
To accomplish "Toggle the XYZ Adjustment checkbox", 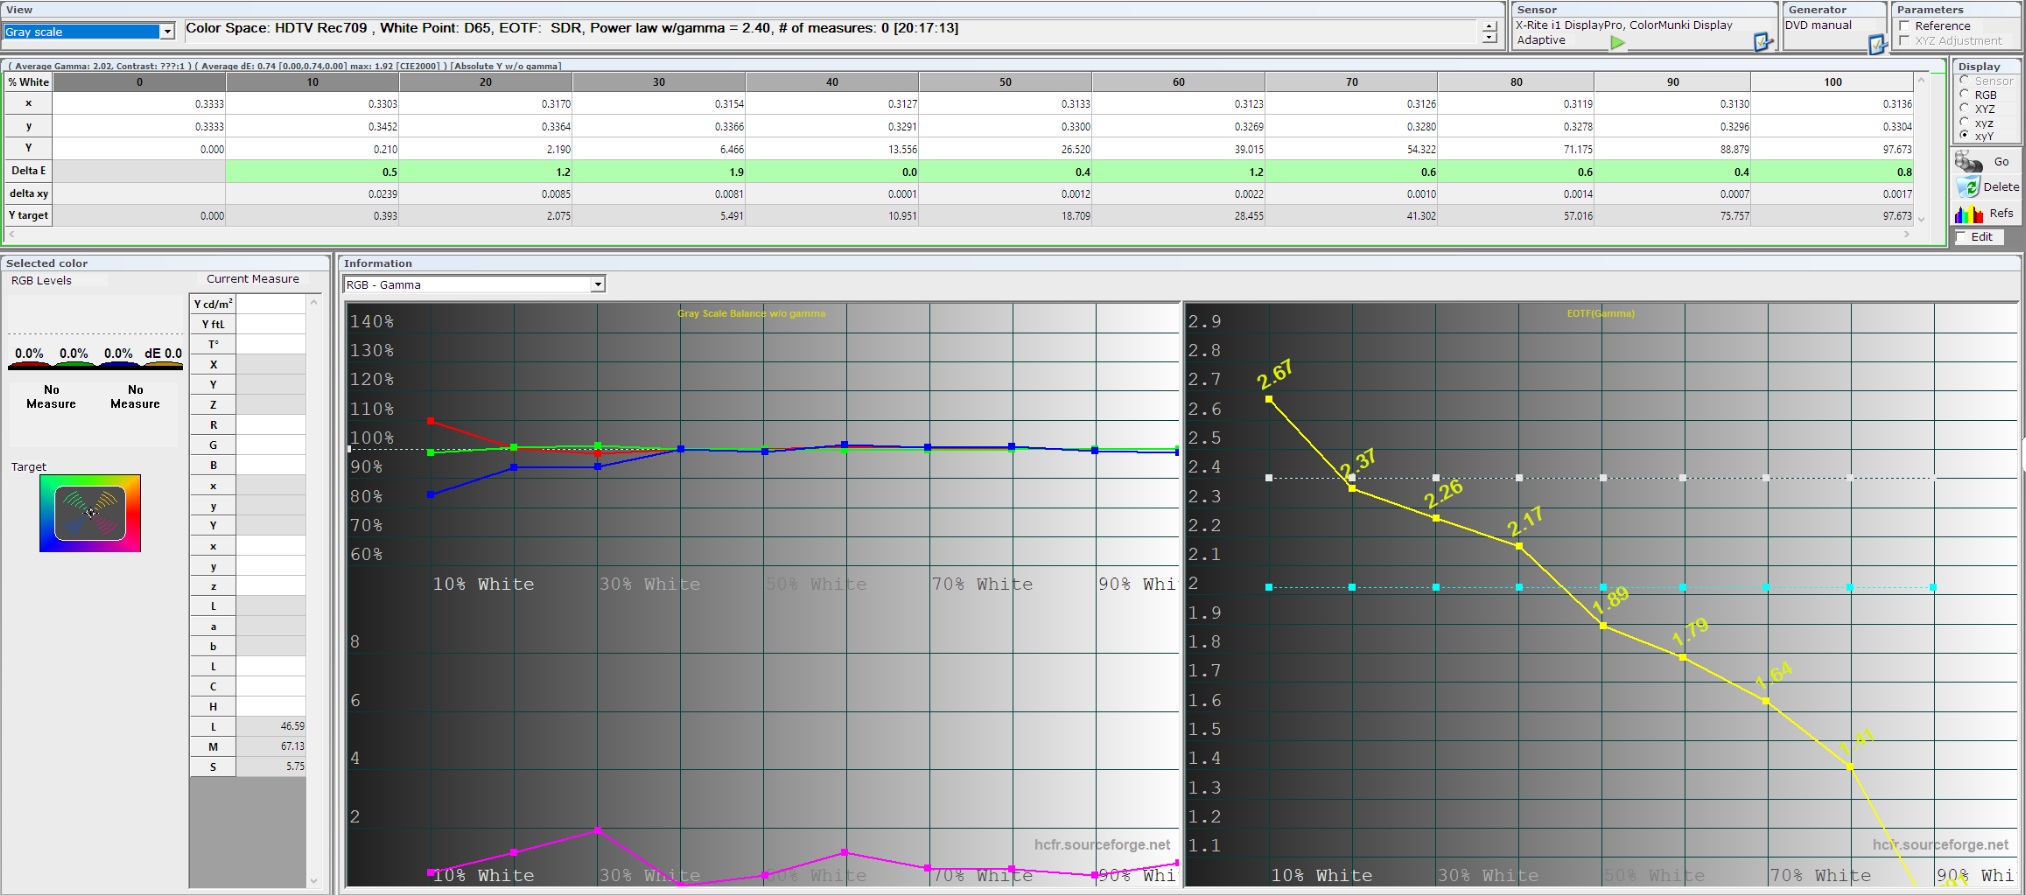I will (x=1905, y=41).
